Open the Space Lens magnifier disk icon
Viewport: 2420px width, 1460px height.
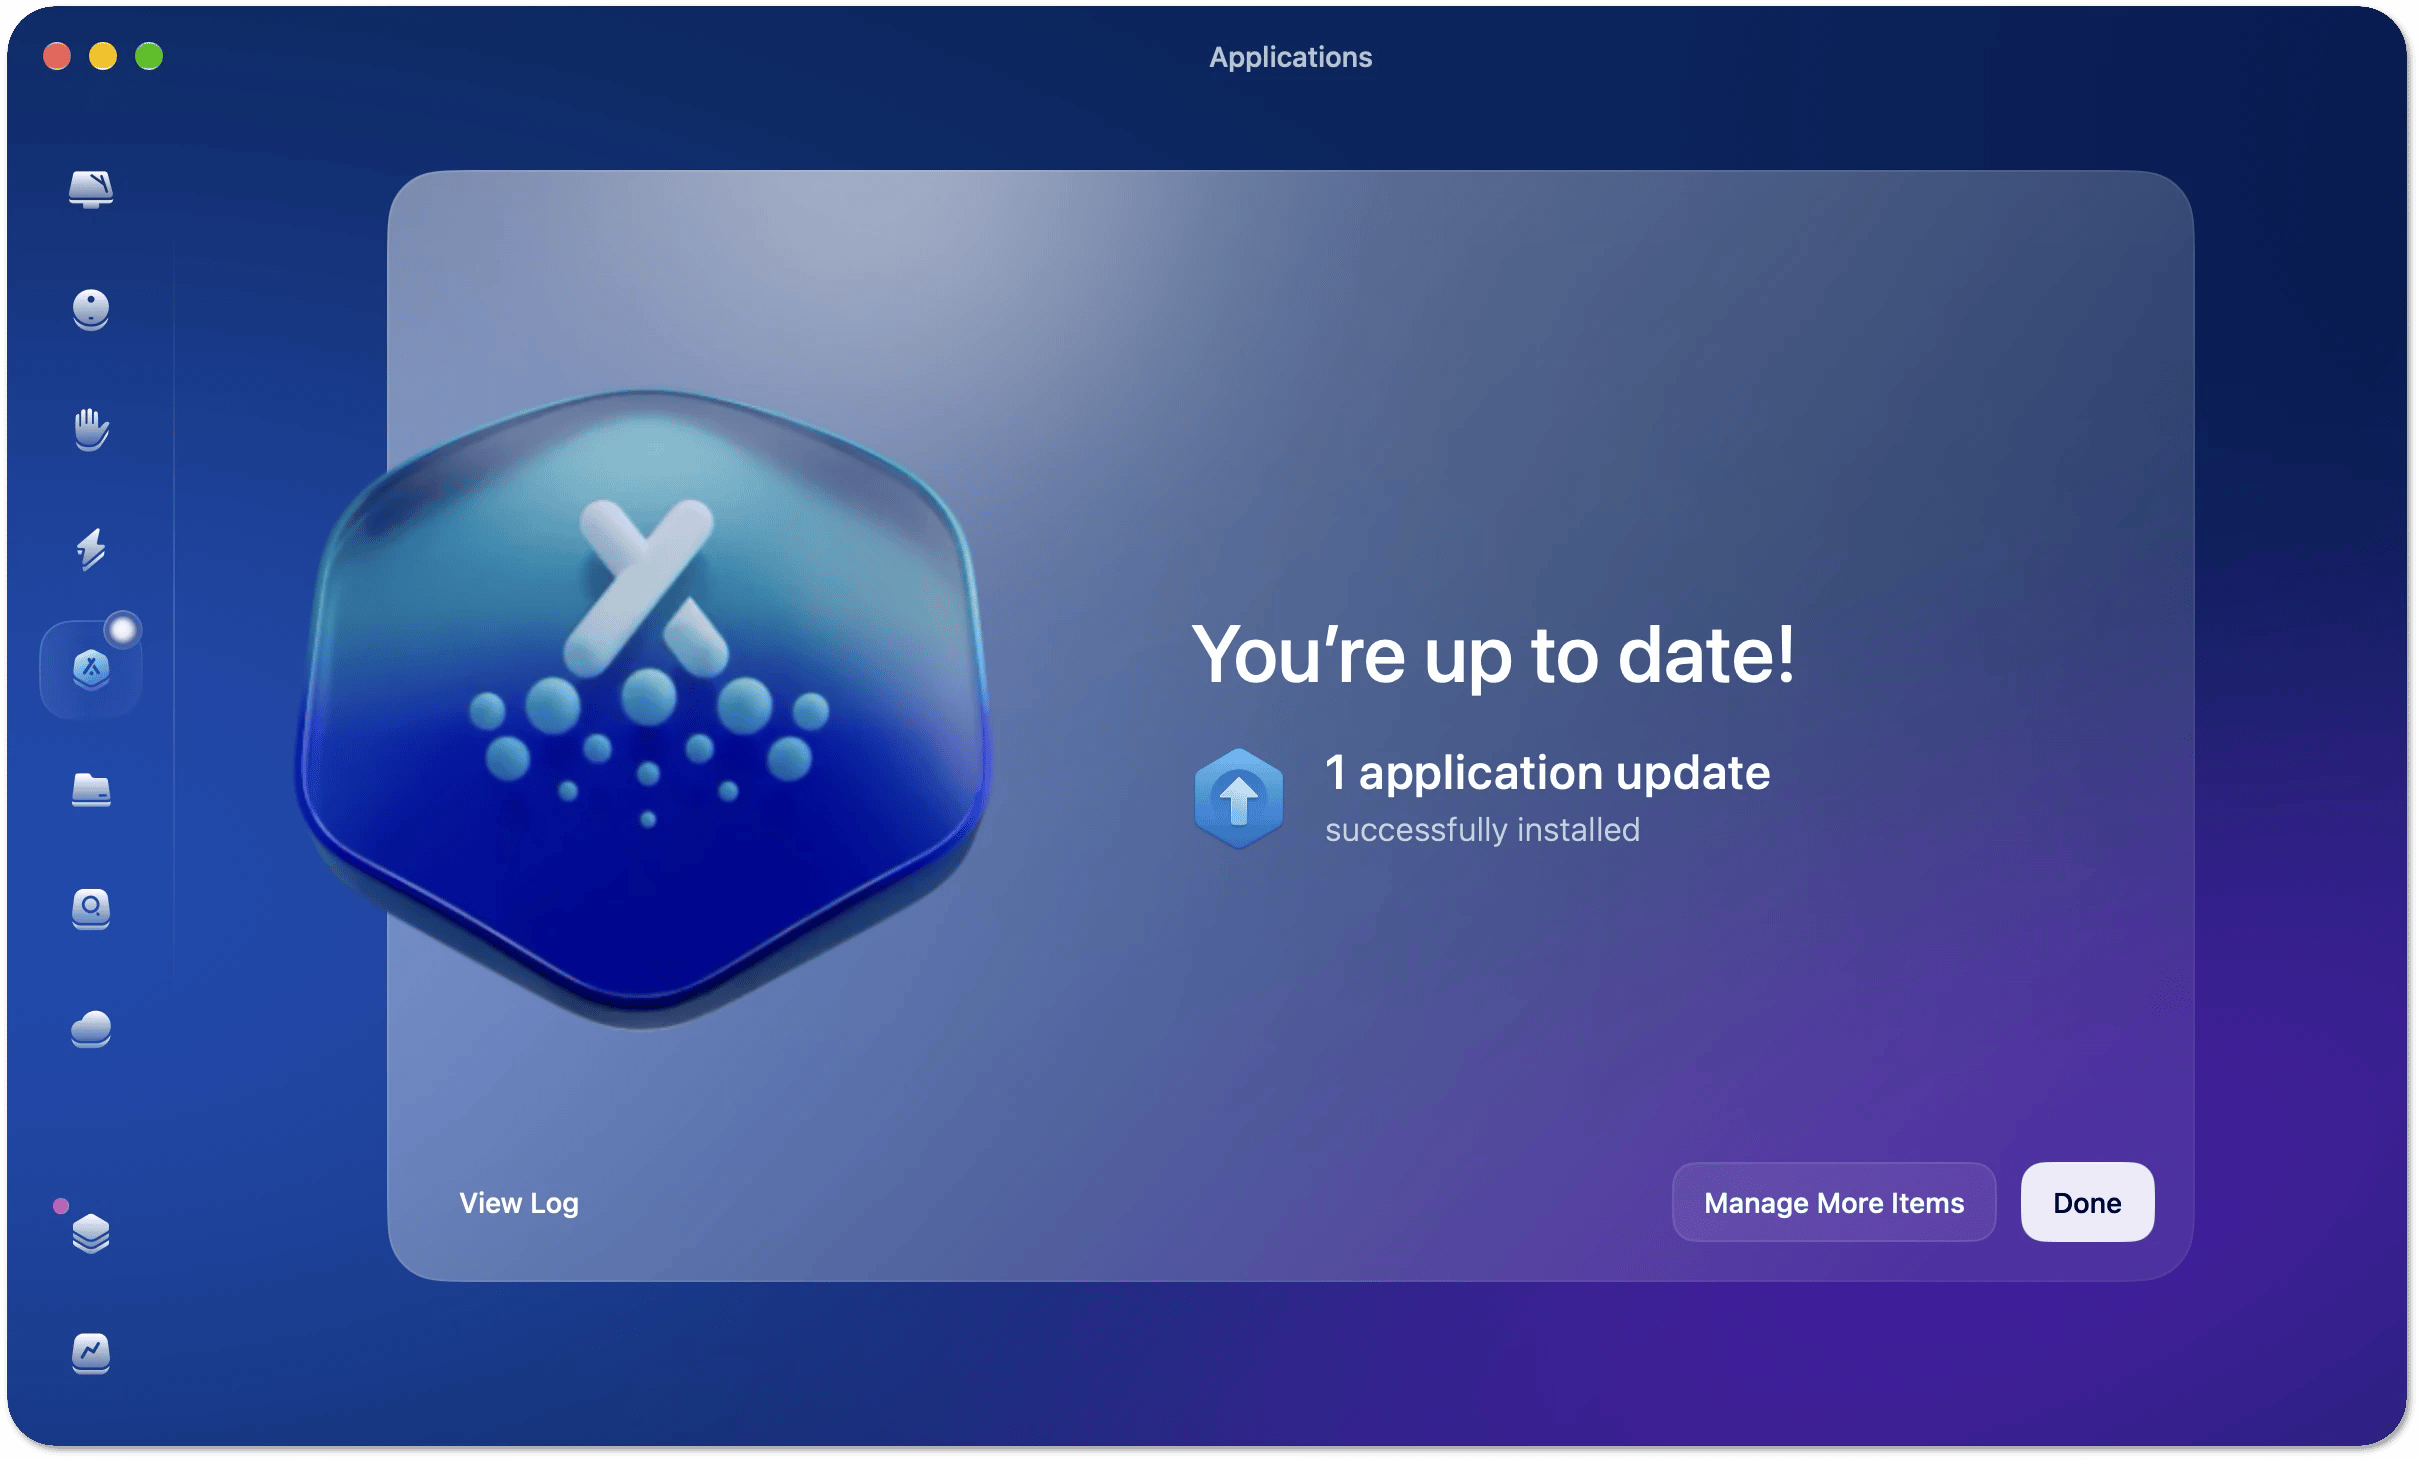tap(90, 909)
